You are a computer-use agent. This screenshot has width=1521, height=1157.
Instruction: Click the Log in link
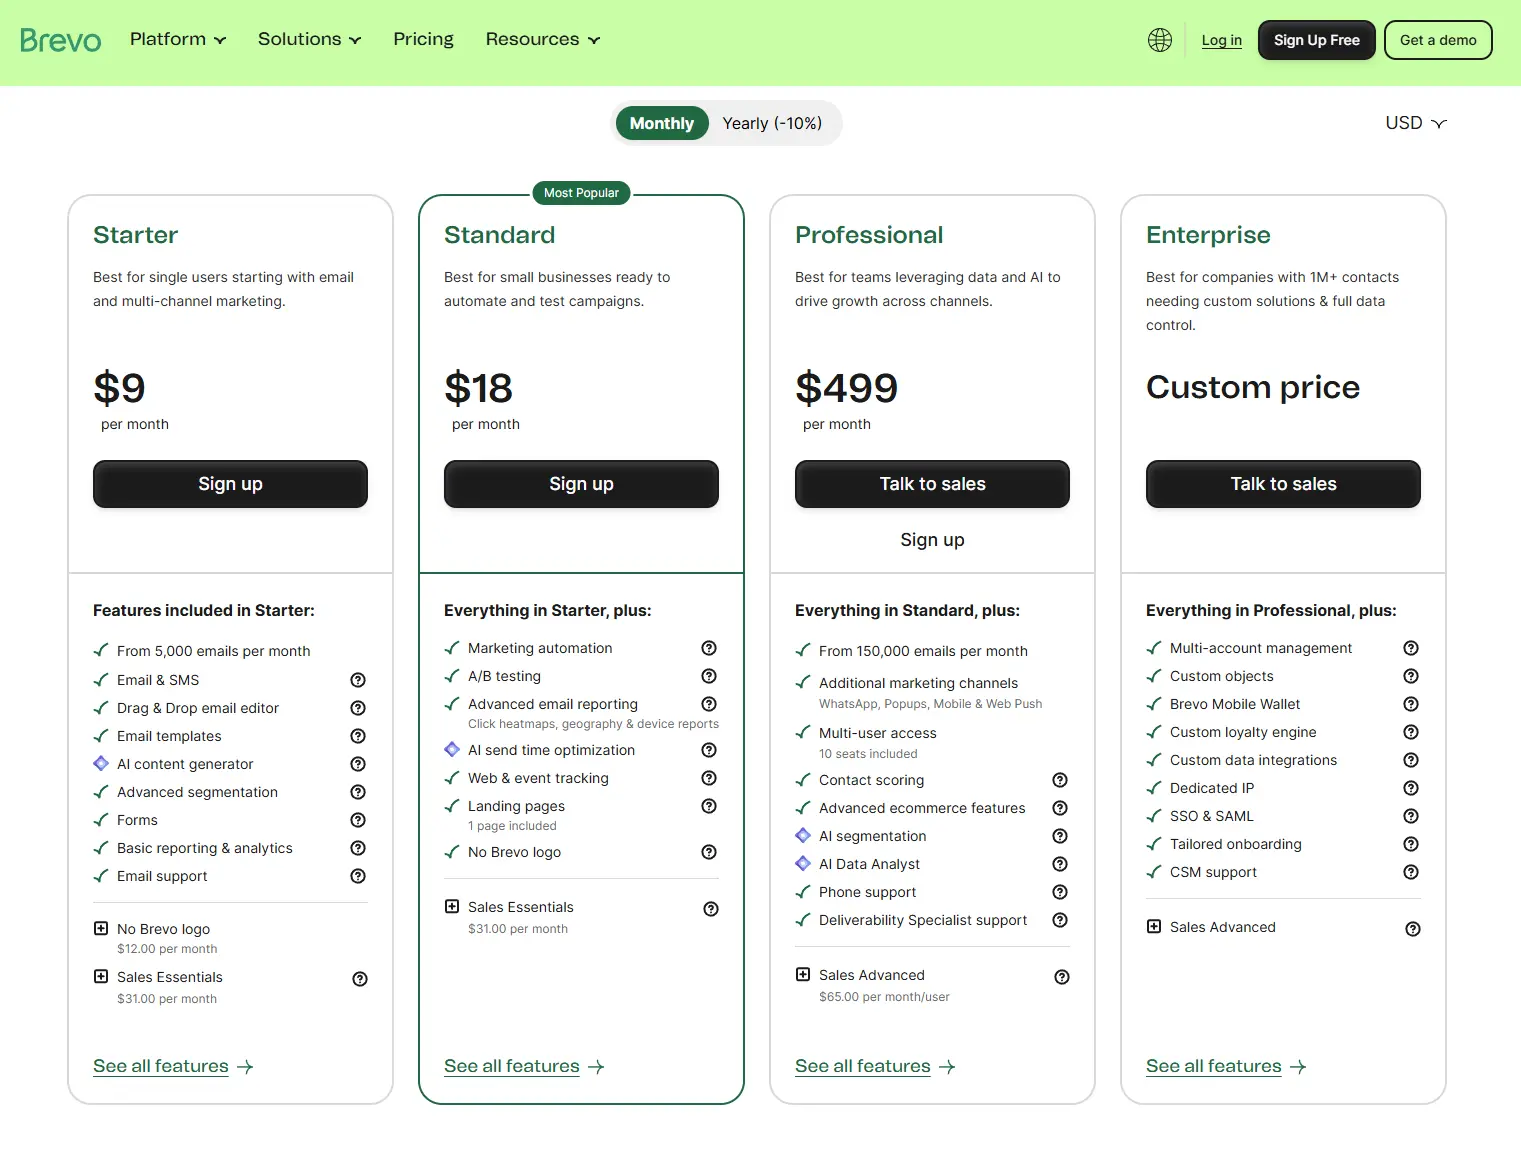[x=1222, y=40]
